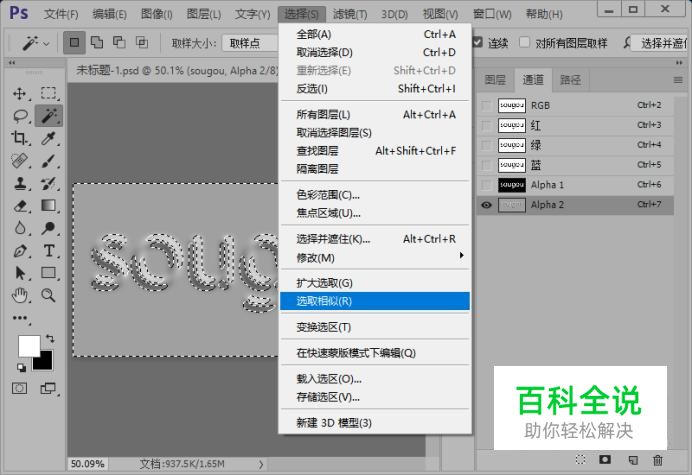Viewport: 692px width, 475px height.
Task: Switch to the 图层 panel tab
Action: point(495,80)
